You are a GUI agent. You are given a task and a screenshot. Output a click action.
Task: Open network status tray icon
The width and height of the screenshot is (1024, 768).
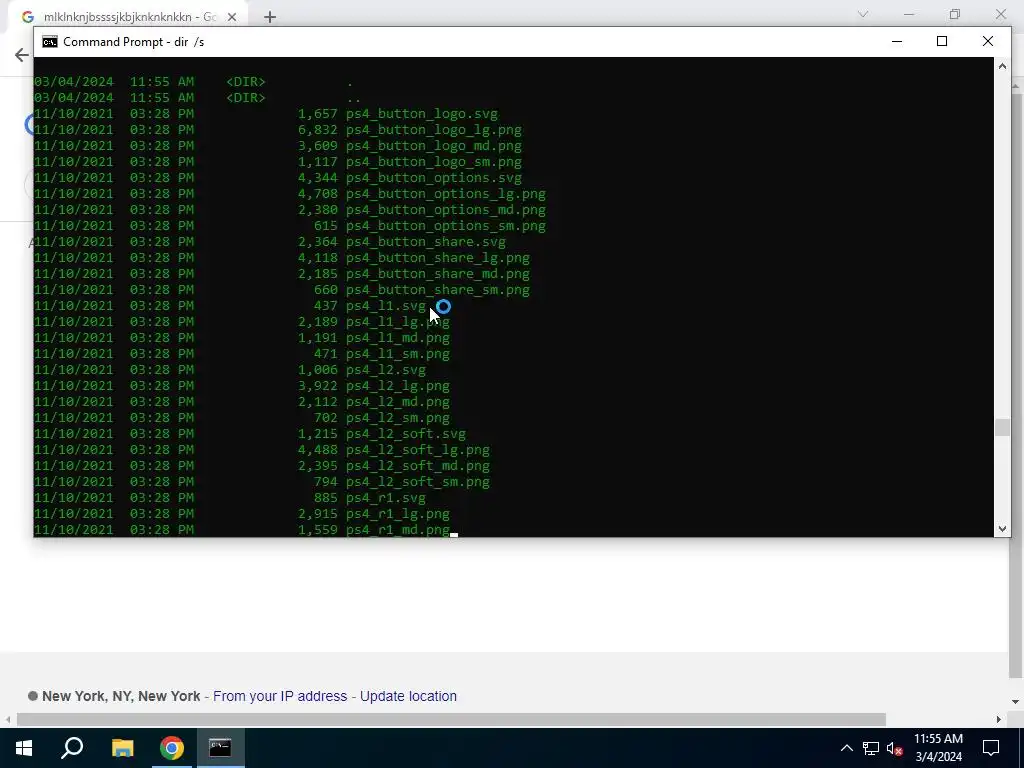pos(871,748)
